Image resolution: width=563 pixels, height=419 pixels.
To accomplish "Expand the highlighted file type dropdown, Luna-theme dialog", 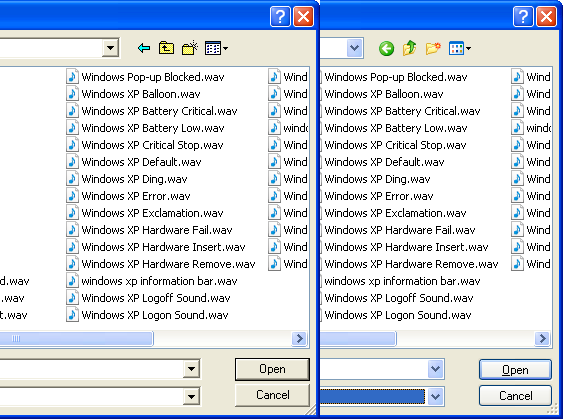I will pos(435,396).
